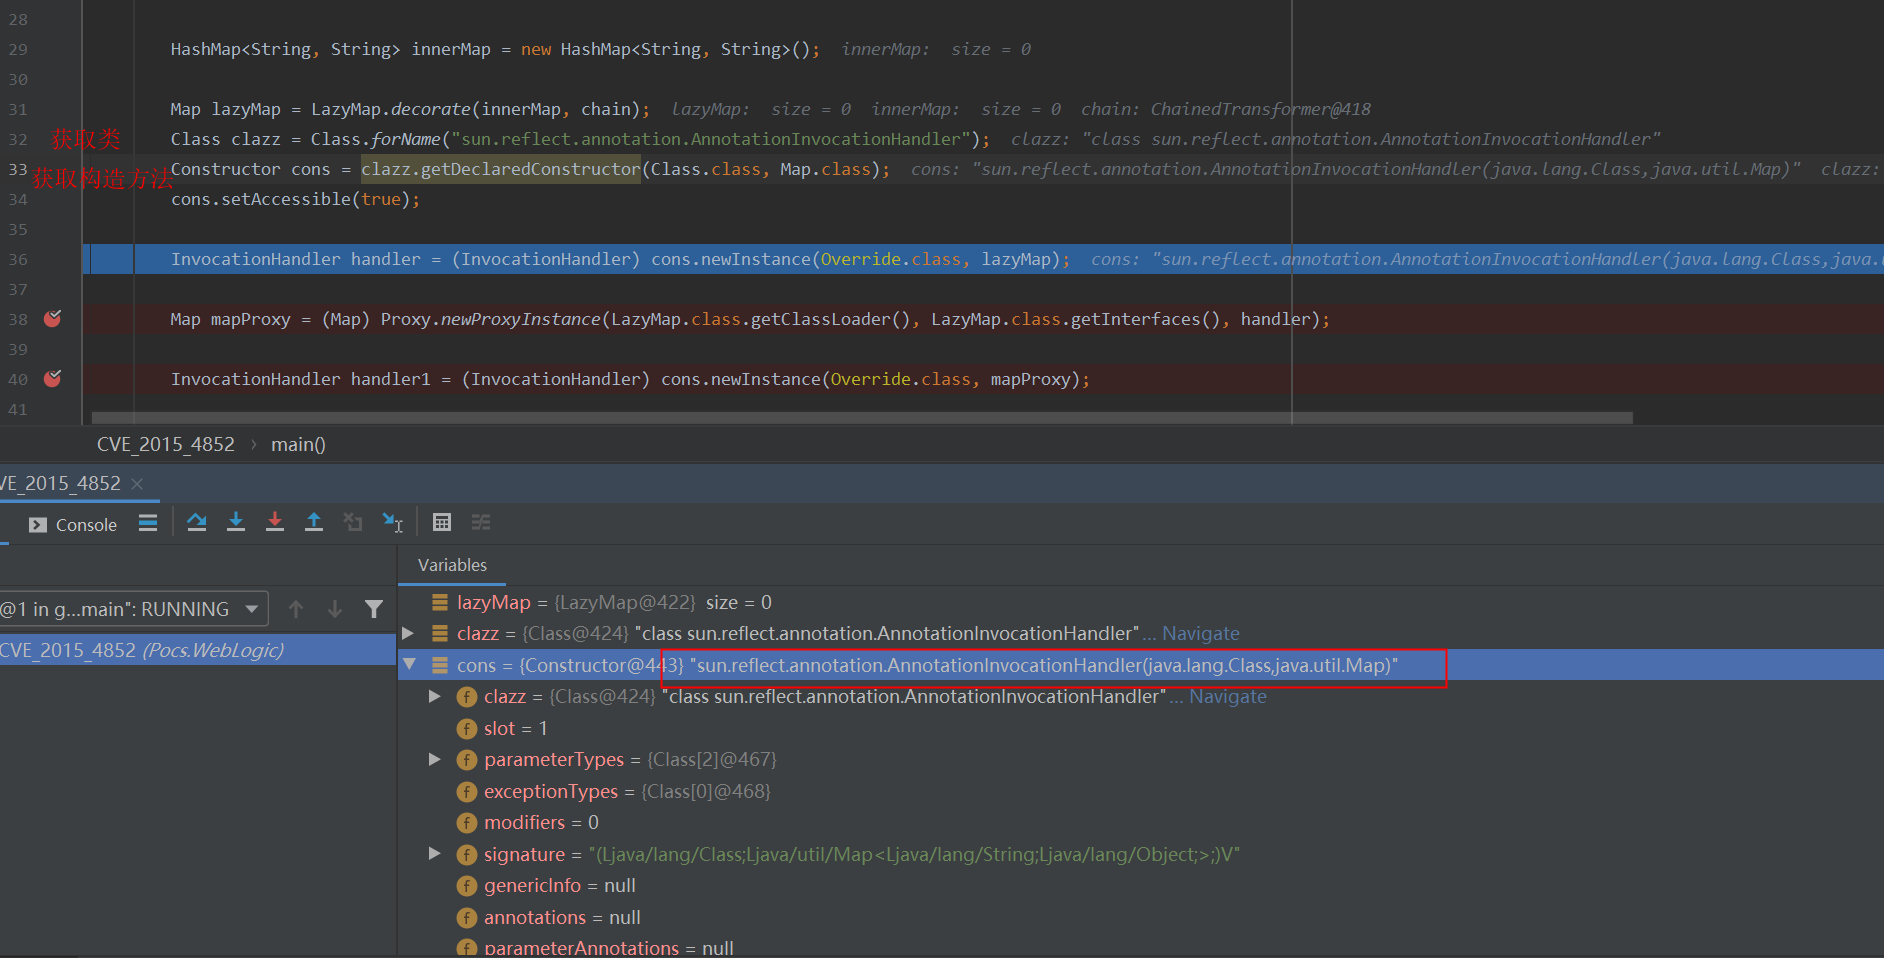Toggle breakpoint on line 40
The width and height of the screenshot is (1884, 958).
click(53, 379)
